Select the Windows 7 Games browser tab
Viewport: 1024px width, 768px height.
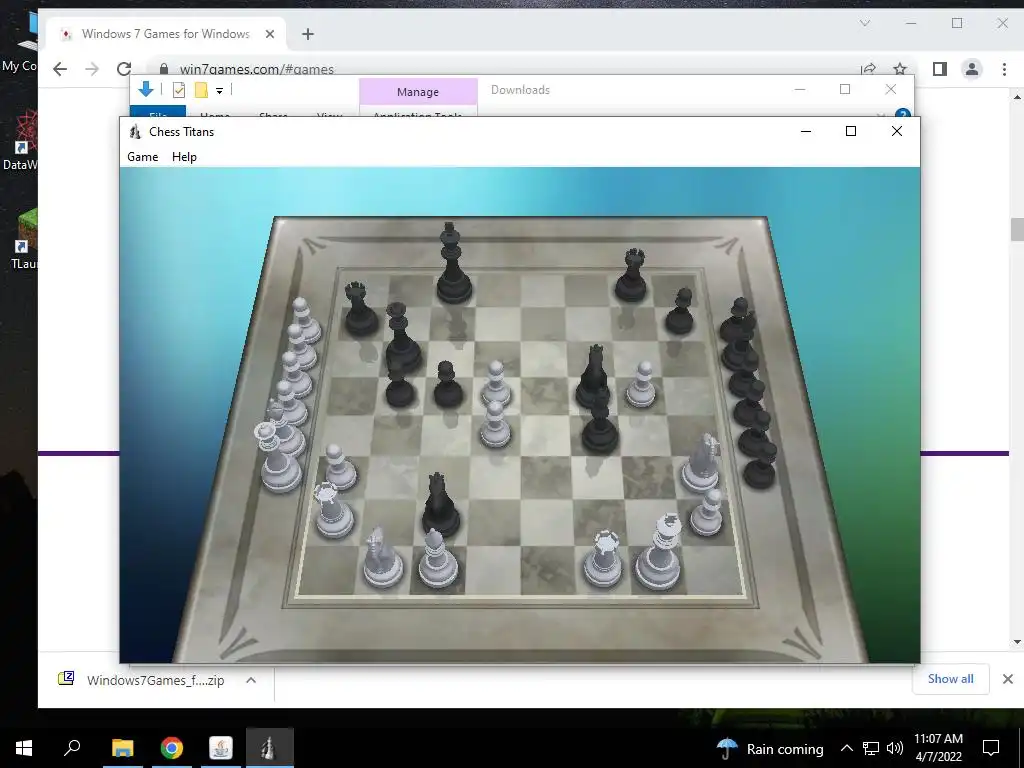coord(166,34)
